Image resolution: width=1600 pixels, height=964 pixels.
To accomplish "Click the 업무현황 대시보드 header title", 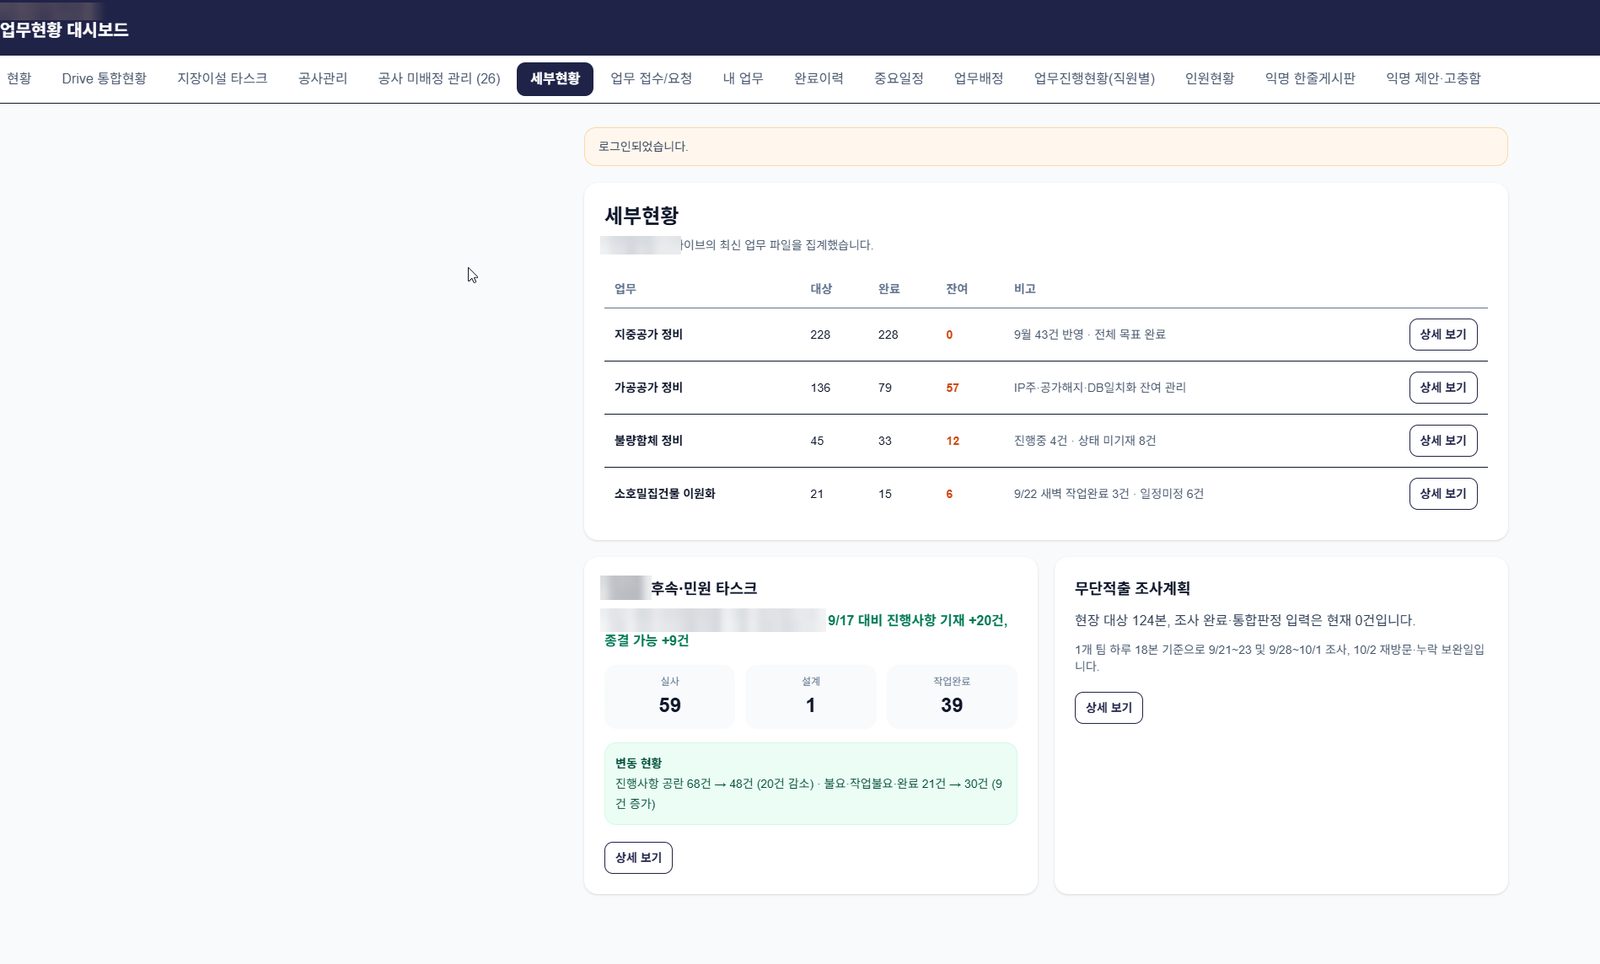I will point(64,30).
